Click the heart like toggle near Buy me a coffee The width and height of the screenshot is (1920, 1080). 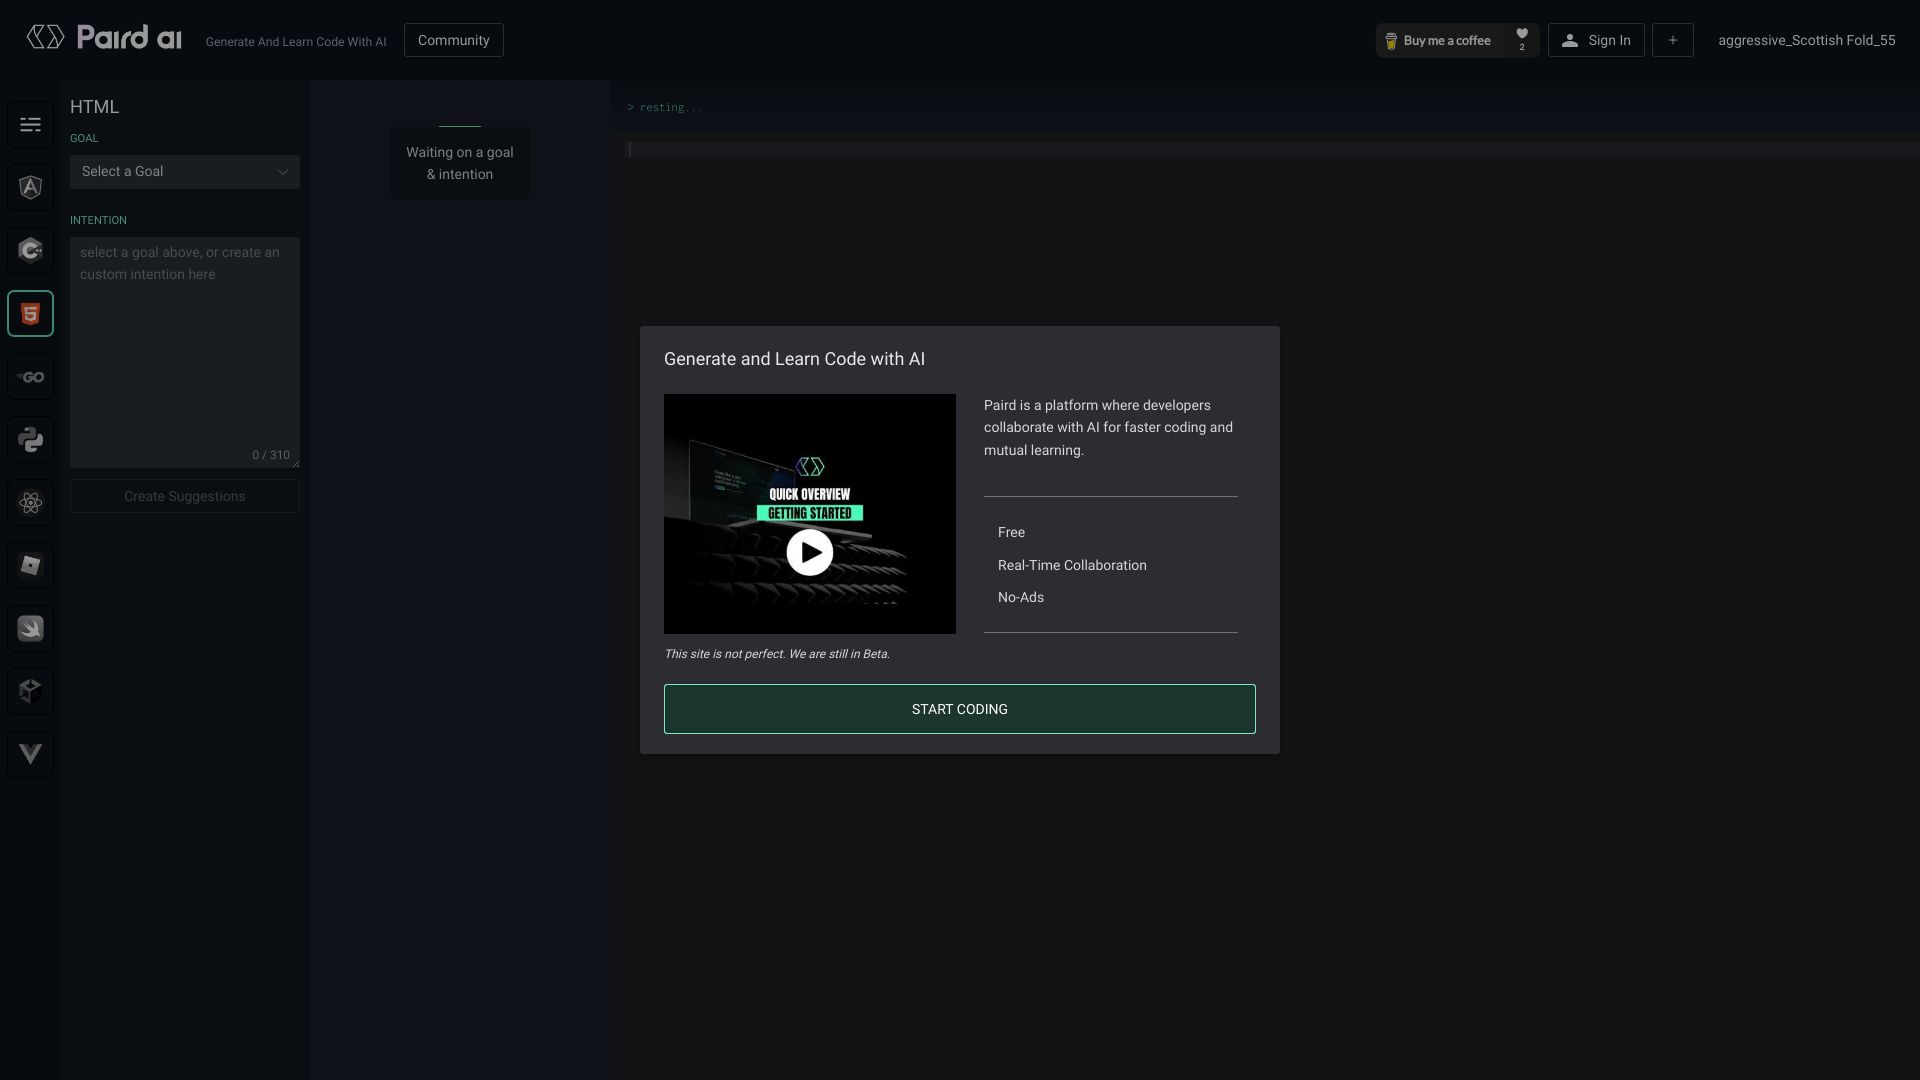point(1521,37)
